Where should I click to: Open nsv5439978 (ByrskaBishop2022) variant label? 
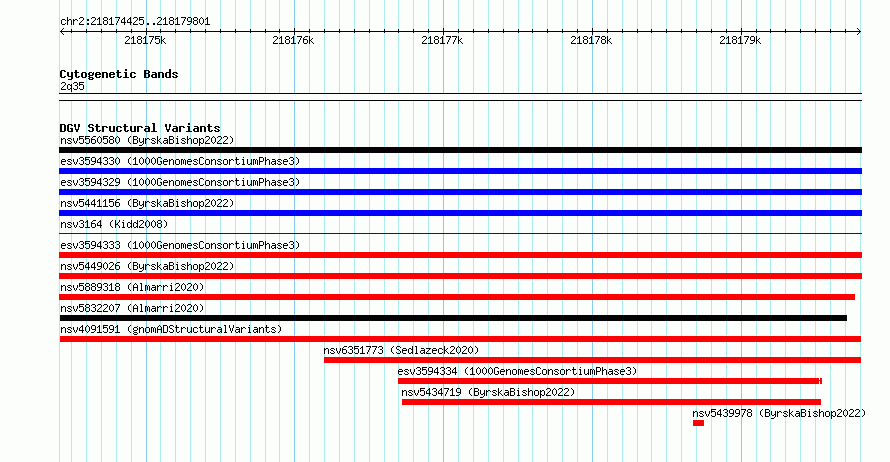(x=779, y=413)
